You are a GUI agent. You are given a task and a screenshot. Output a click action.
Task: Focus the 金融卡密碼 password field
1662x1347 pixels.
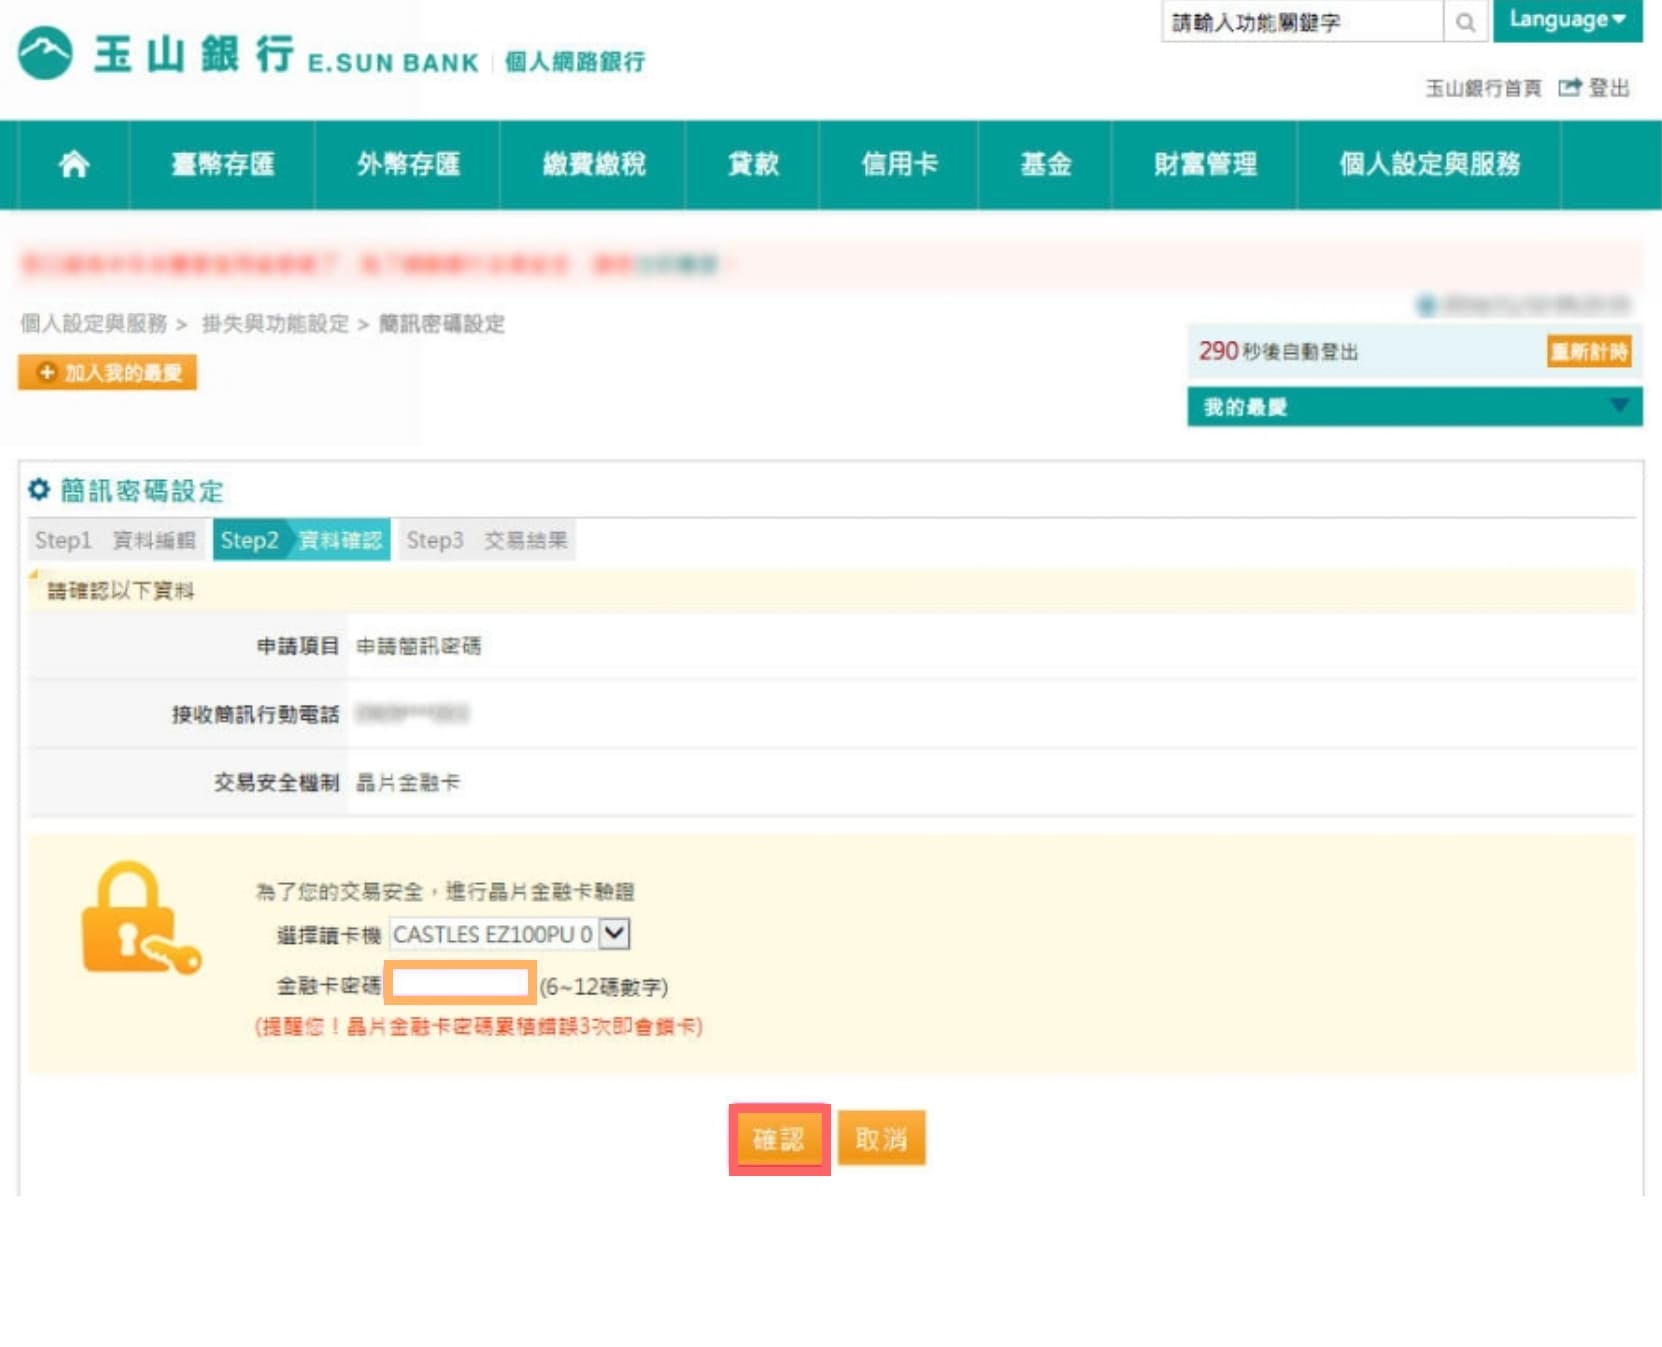pos(460,984)
